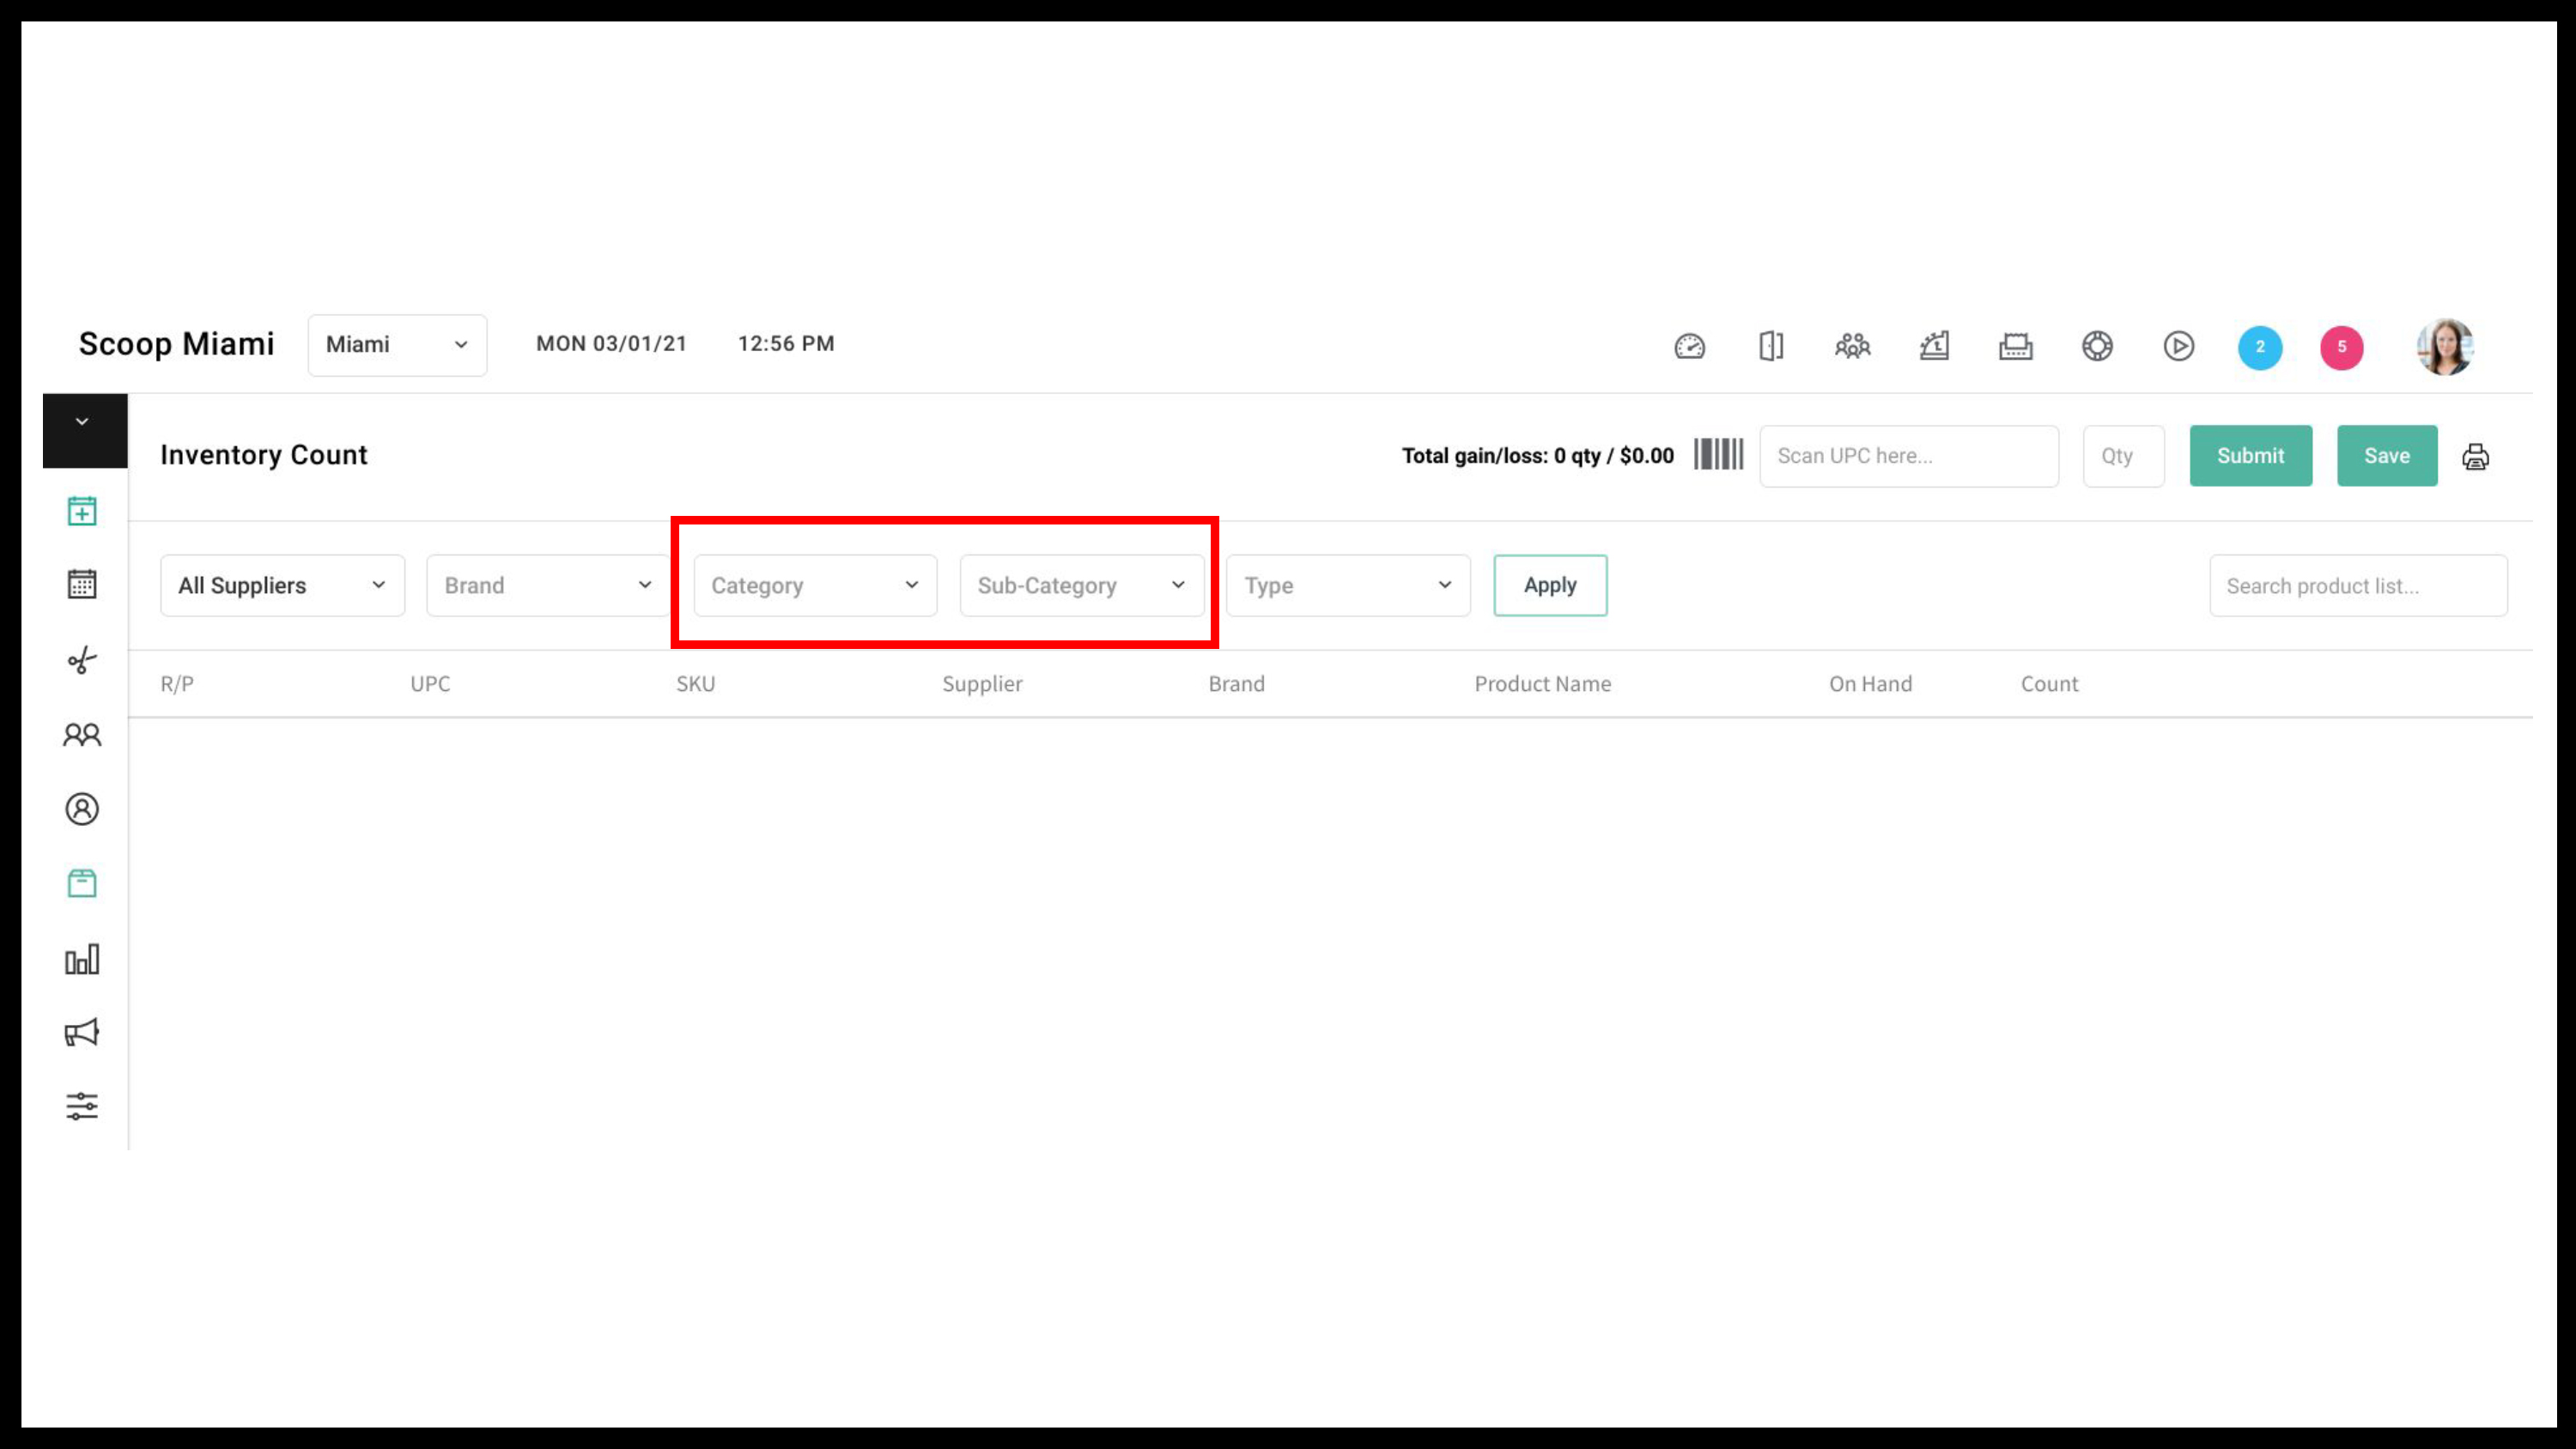Click the Apply filter button
Viewport: 2576px width, 1449px height.
pos(1550,585)
